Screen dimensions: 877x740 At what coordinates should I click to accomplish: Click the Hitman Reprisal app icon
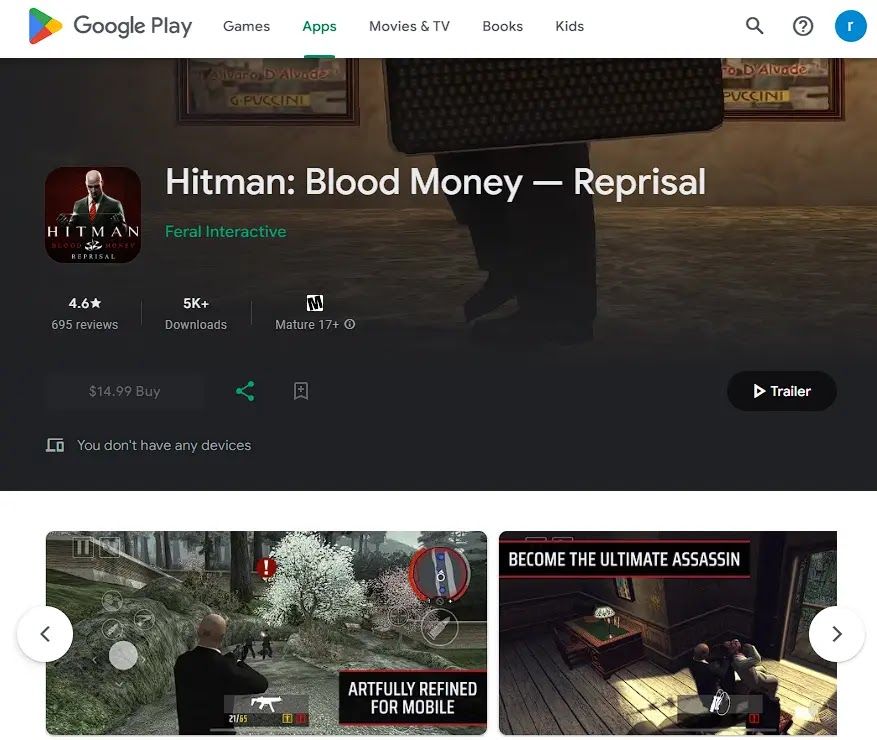pyautogui.click(x=93, y=215)
